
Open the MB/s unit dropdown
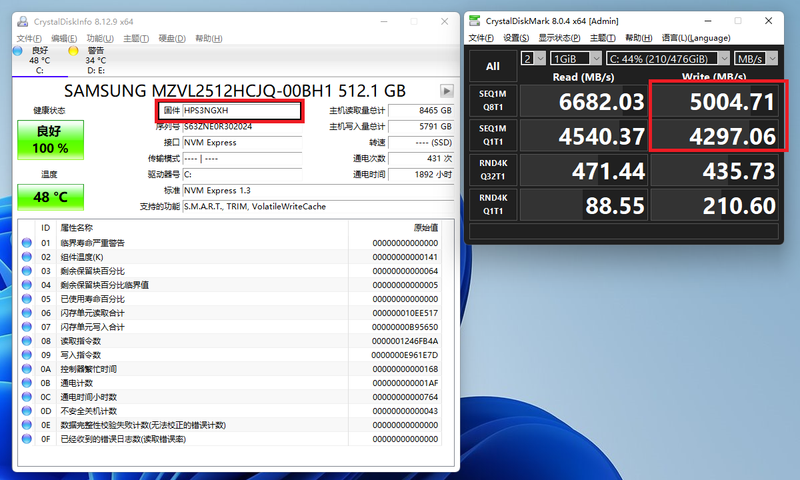pyautogui.click(x=757, y=58)
